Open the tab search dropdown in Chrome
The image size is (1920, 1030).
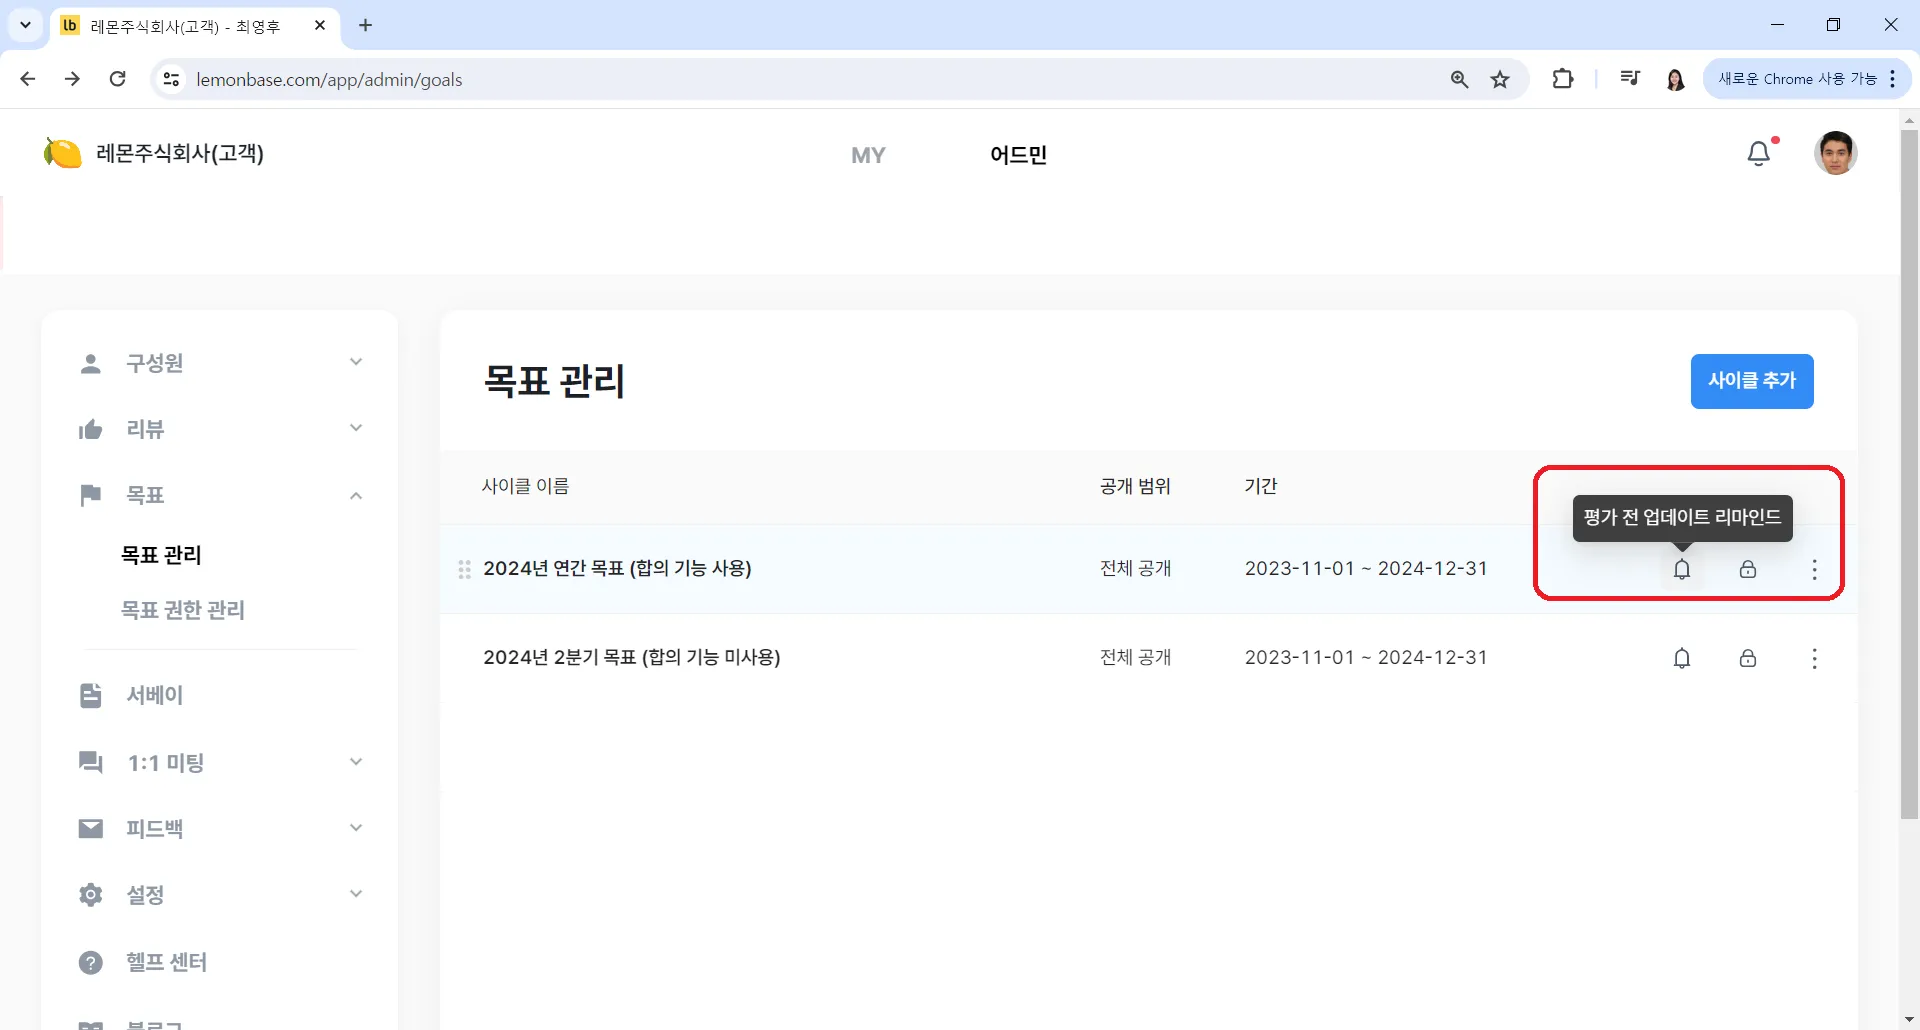pos(25,25)
